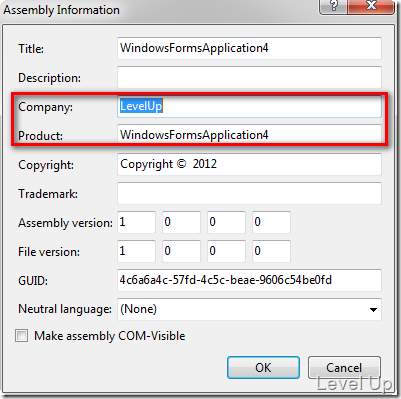Click the File version minor number box
The width and height of the screenshot is (401, 399).
(181, 251)
